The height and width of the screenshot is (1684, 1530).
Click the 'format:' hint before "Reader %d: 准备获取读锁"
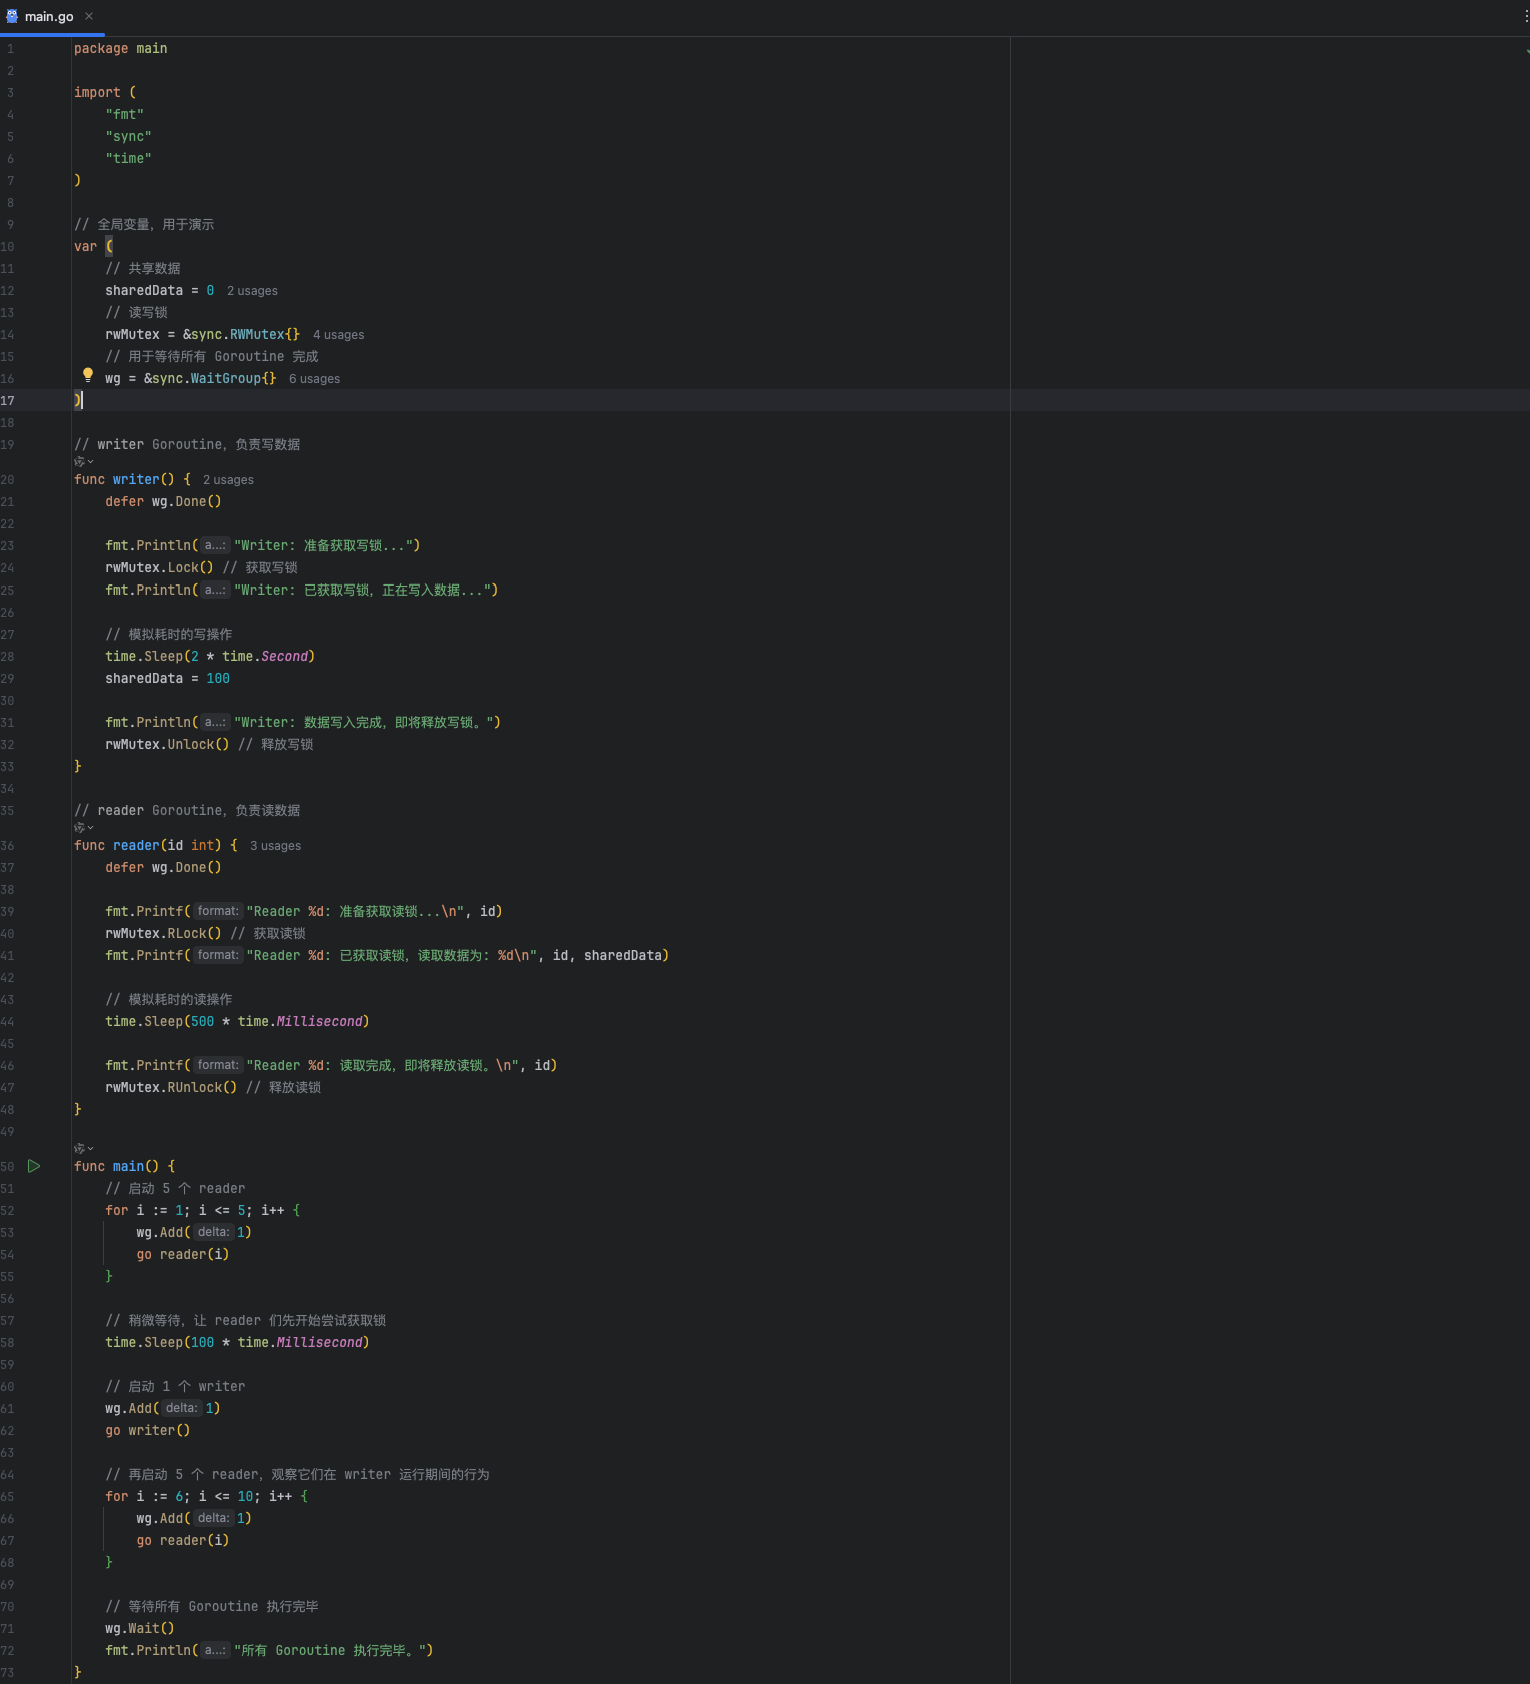point(218,912)
